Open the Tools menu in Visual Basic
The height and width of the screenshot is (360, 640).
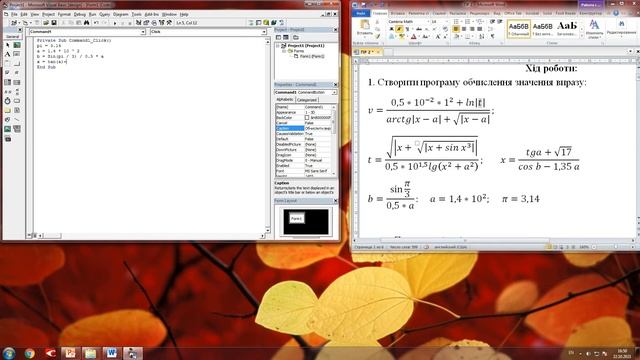coord(136,14)
